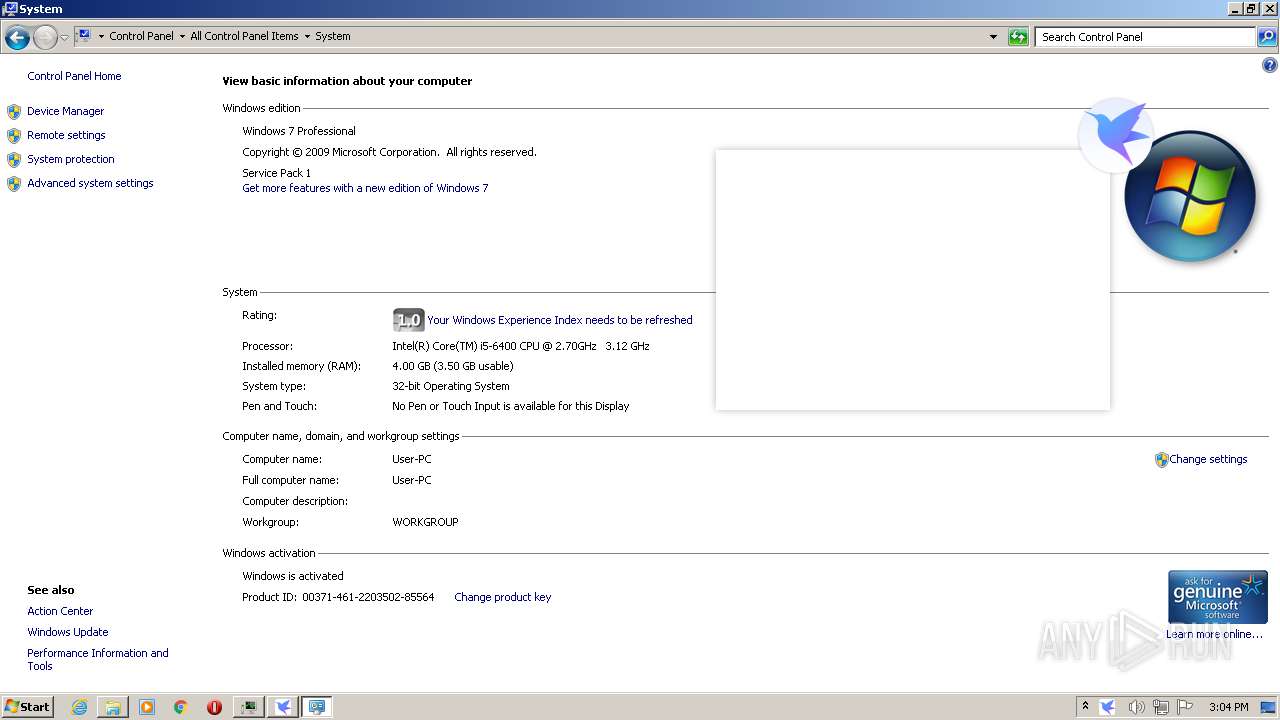Refresh the System page
The height and width of the screenshot is (720, 1280).
click(x=1018, y=37)
